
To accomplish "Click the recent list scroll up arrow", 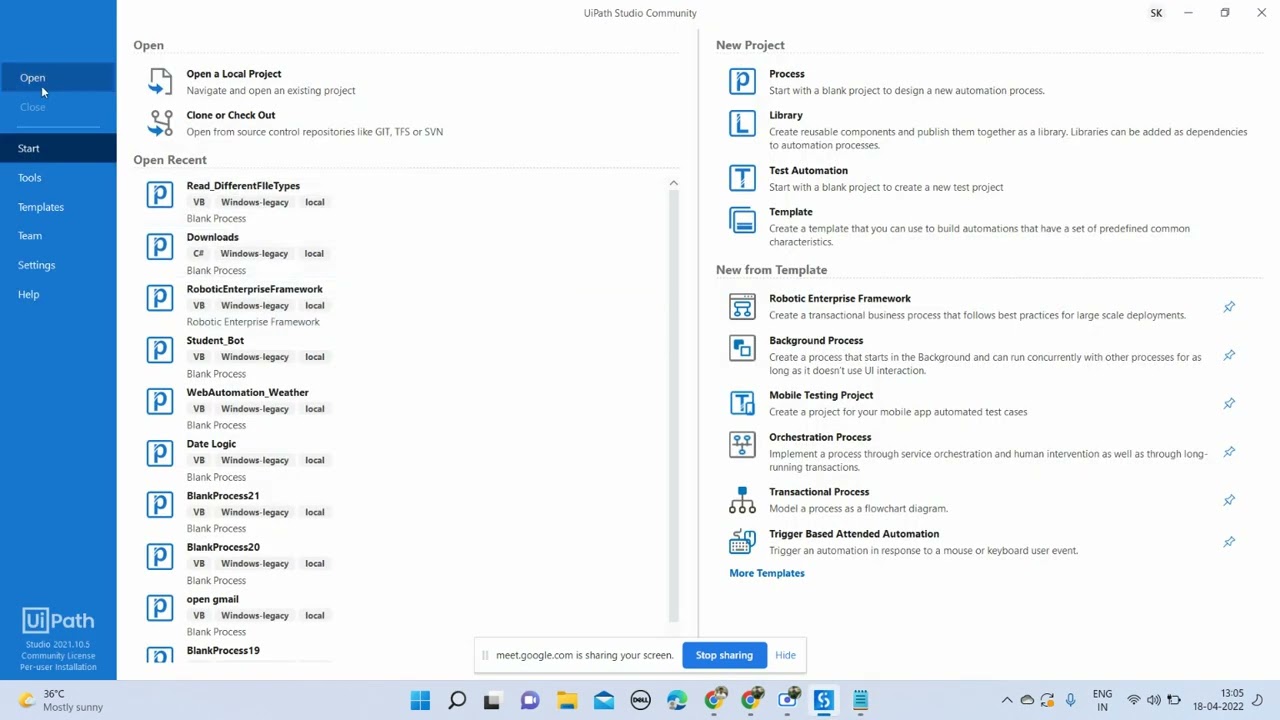I will [673, 183].
